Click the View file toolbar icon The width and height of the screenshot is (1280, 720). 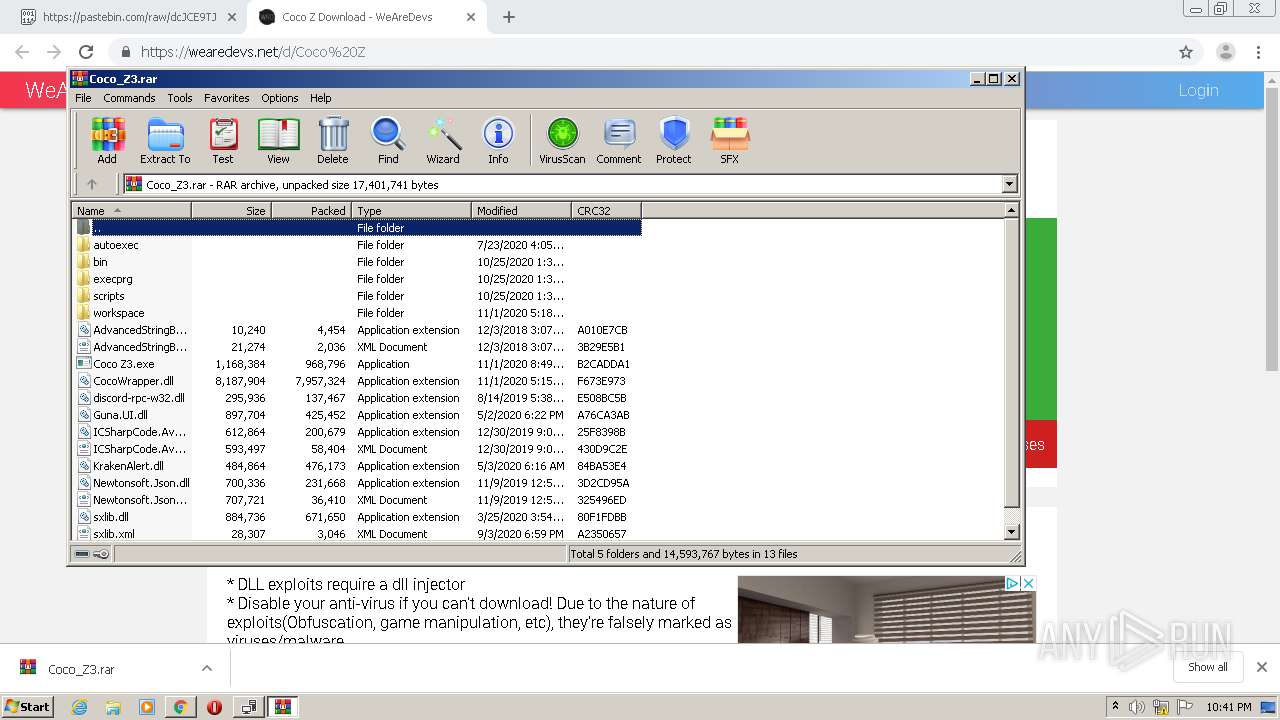[x=278, y=140]
